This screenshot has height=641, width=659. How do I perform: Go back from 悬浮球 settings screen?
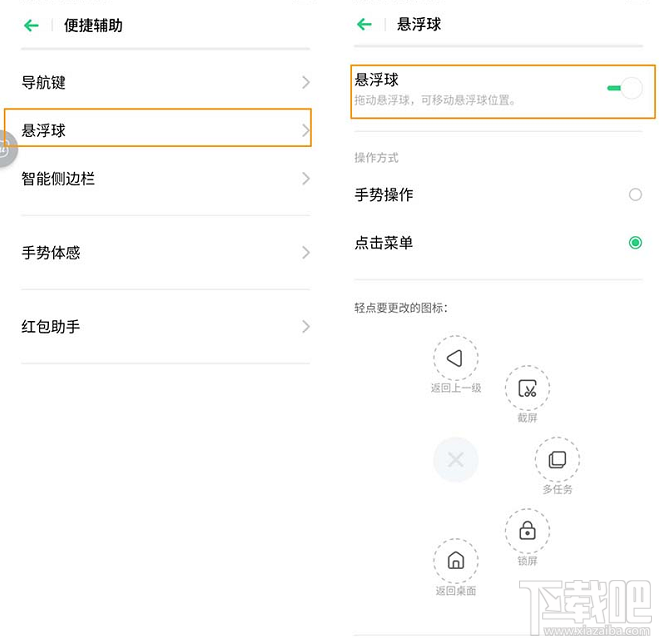(x=364, y=24)
